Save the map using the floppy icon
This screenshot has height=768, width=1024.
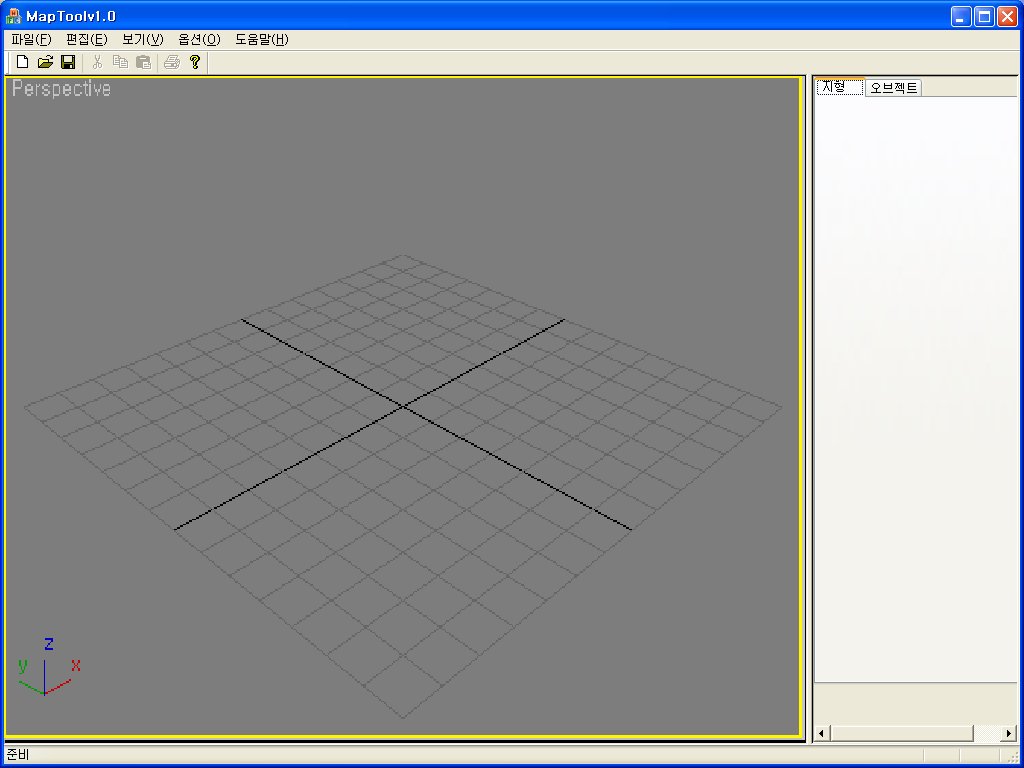[x=68, y=62]
